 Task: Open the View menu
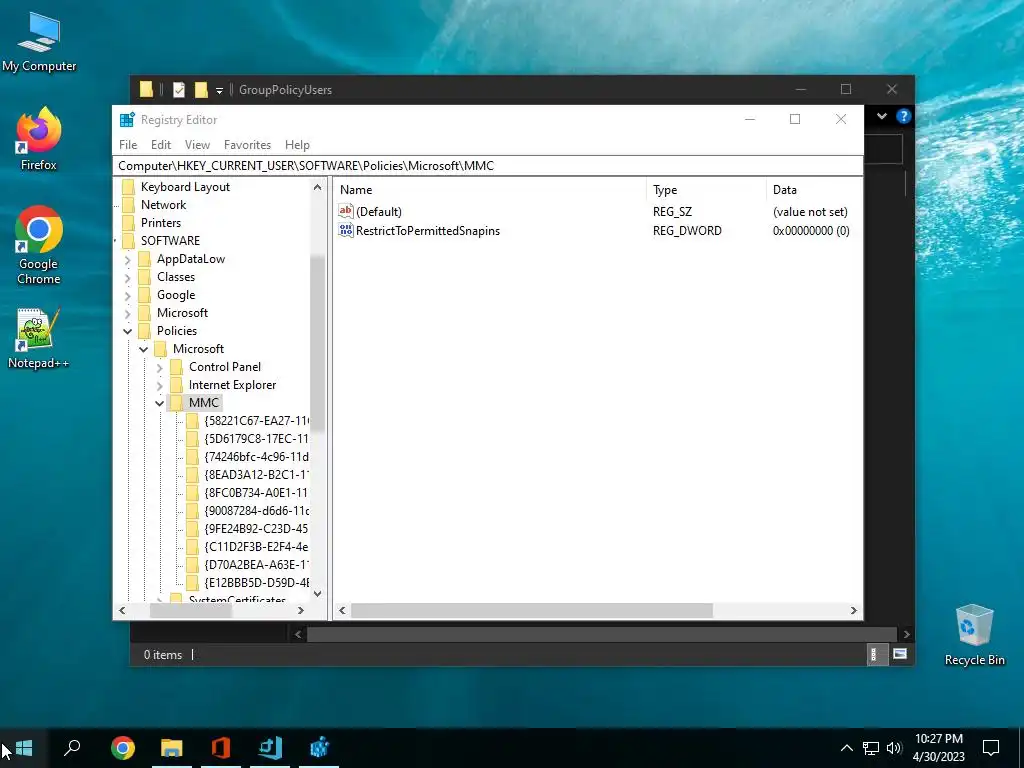[197, 145]
